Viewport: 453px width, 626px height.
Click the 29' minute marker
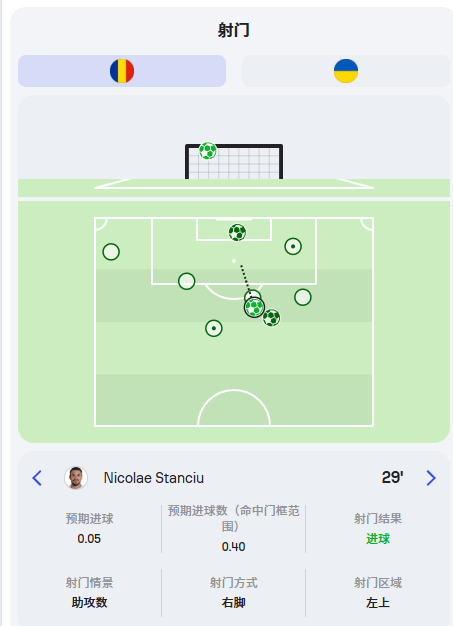click(x=392, y=477)
